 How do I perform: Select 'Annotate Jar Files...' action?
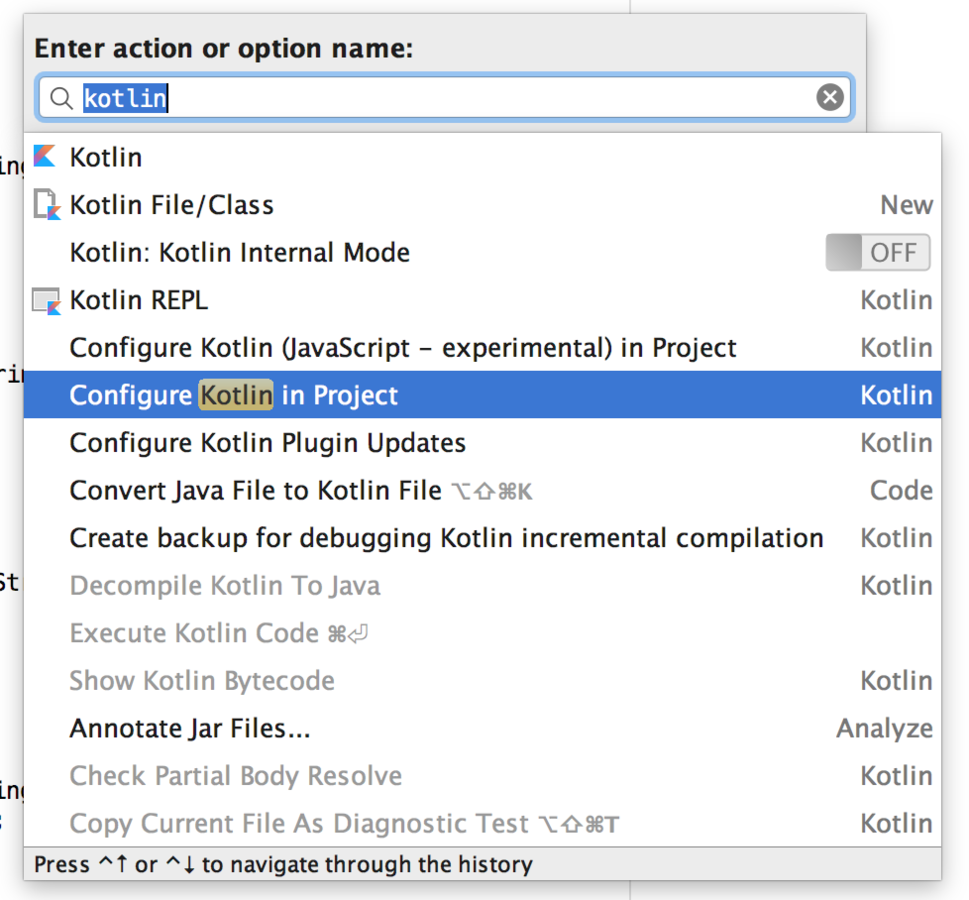[482, 728]
